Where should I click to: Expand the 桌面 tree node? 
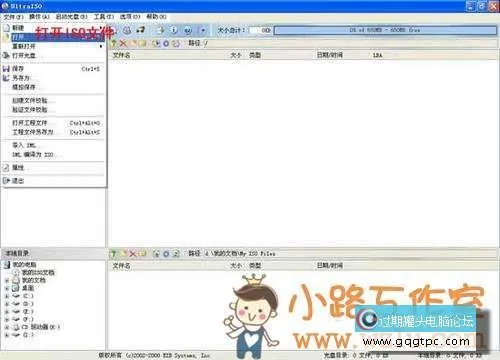coord(7,288)
